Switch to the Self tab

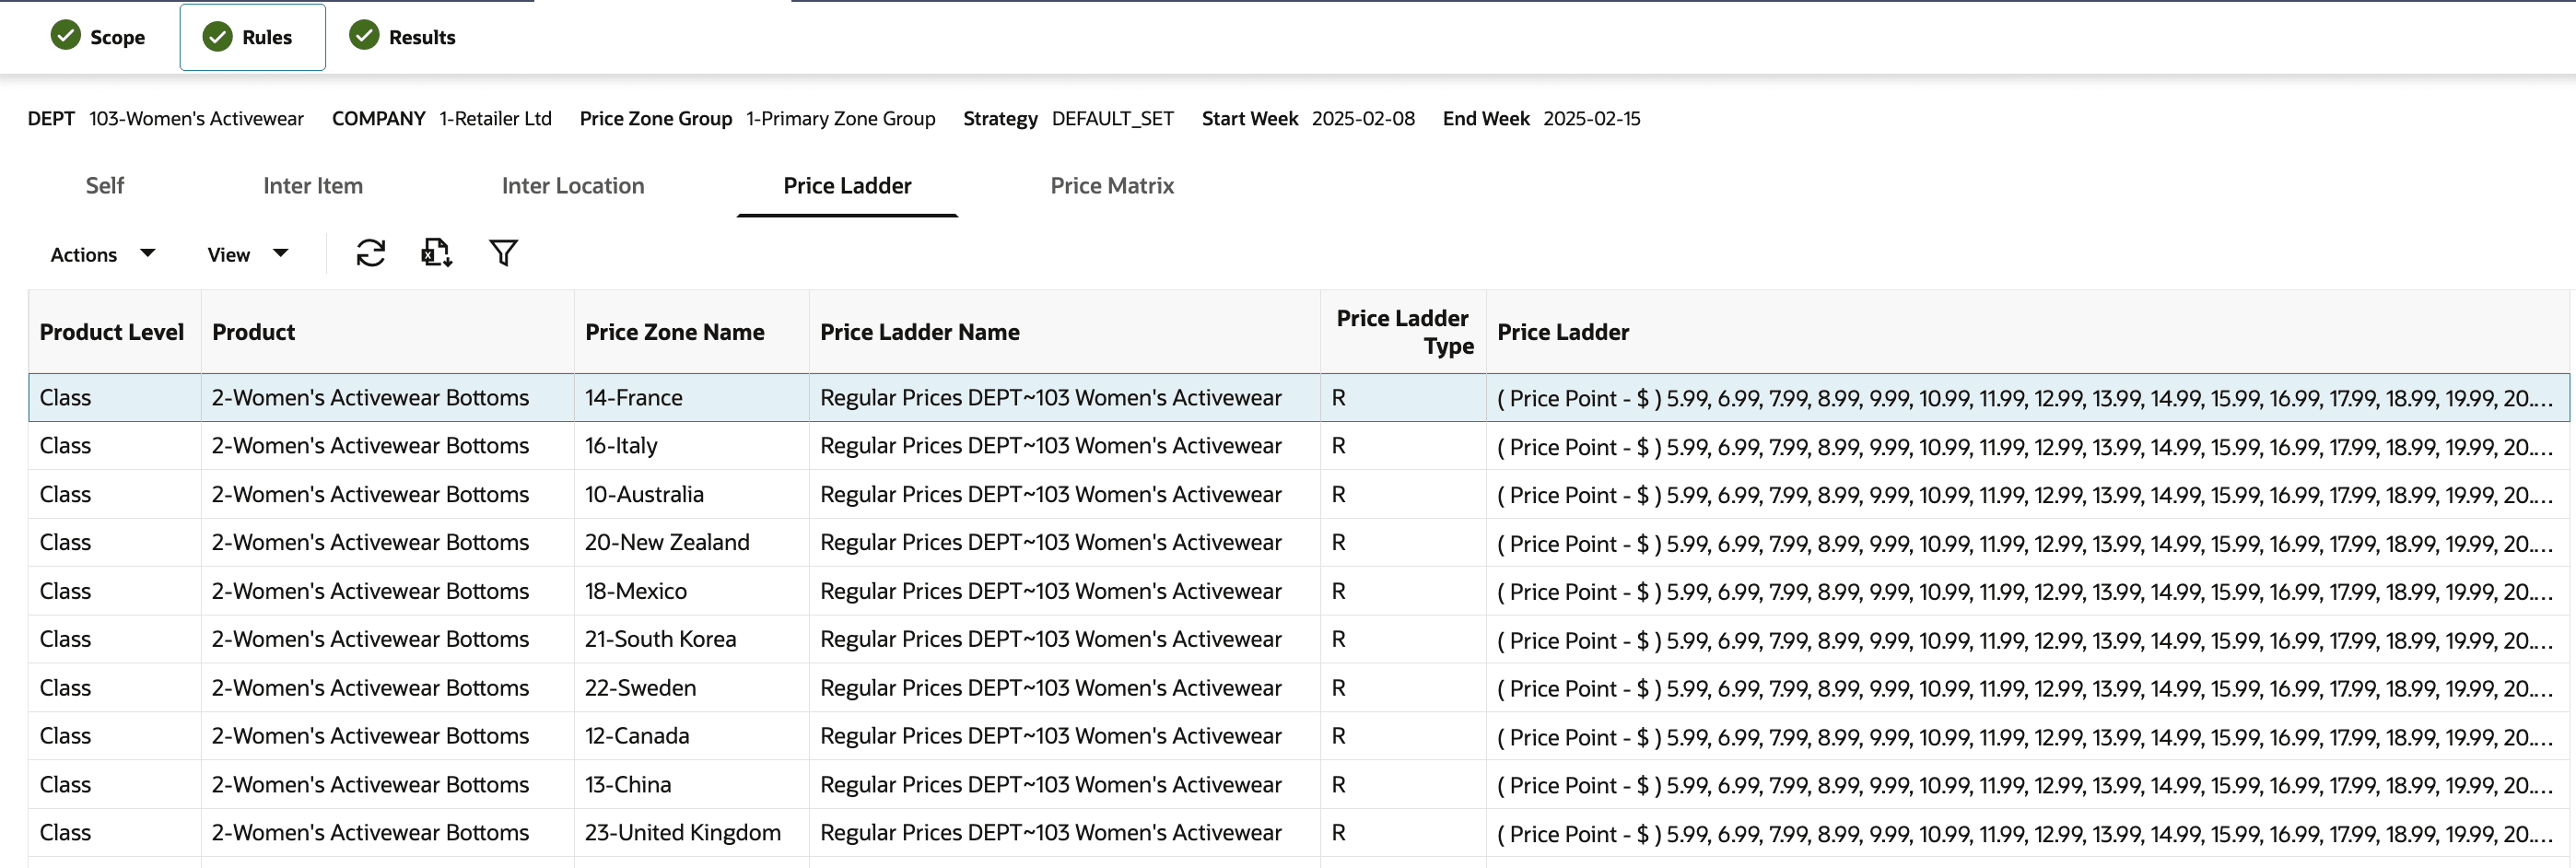(104, 186)
